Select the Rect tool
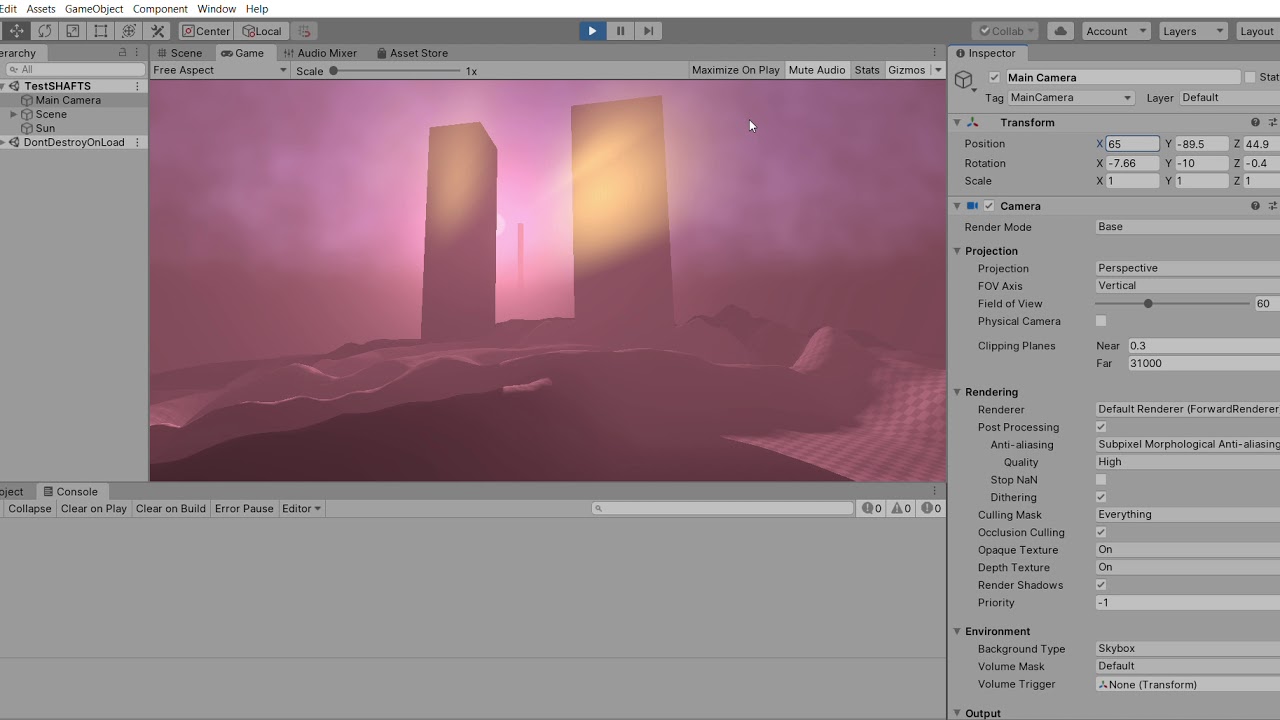The image size is (1280, 720). 101,31
